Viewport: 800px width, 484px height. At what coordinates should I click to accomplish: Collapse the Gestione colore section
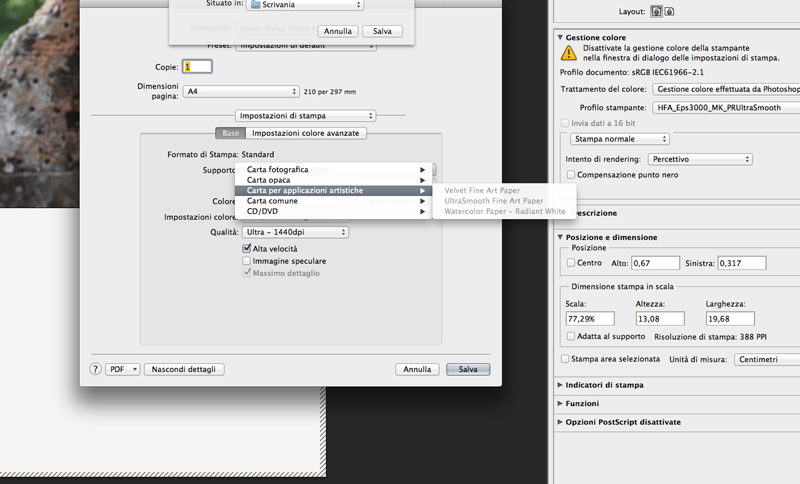coord(559,37)
